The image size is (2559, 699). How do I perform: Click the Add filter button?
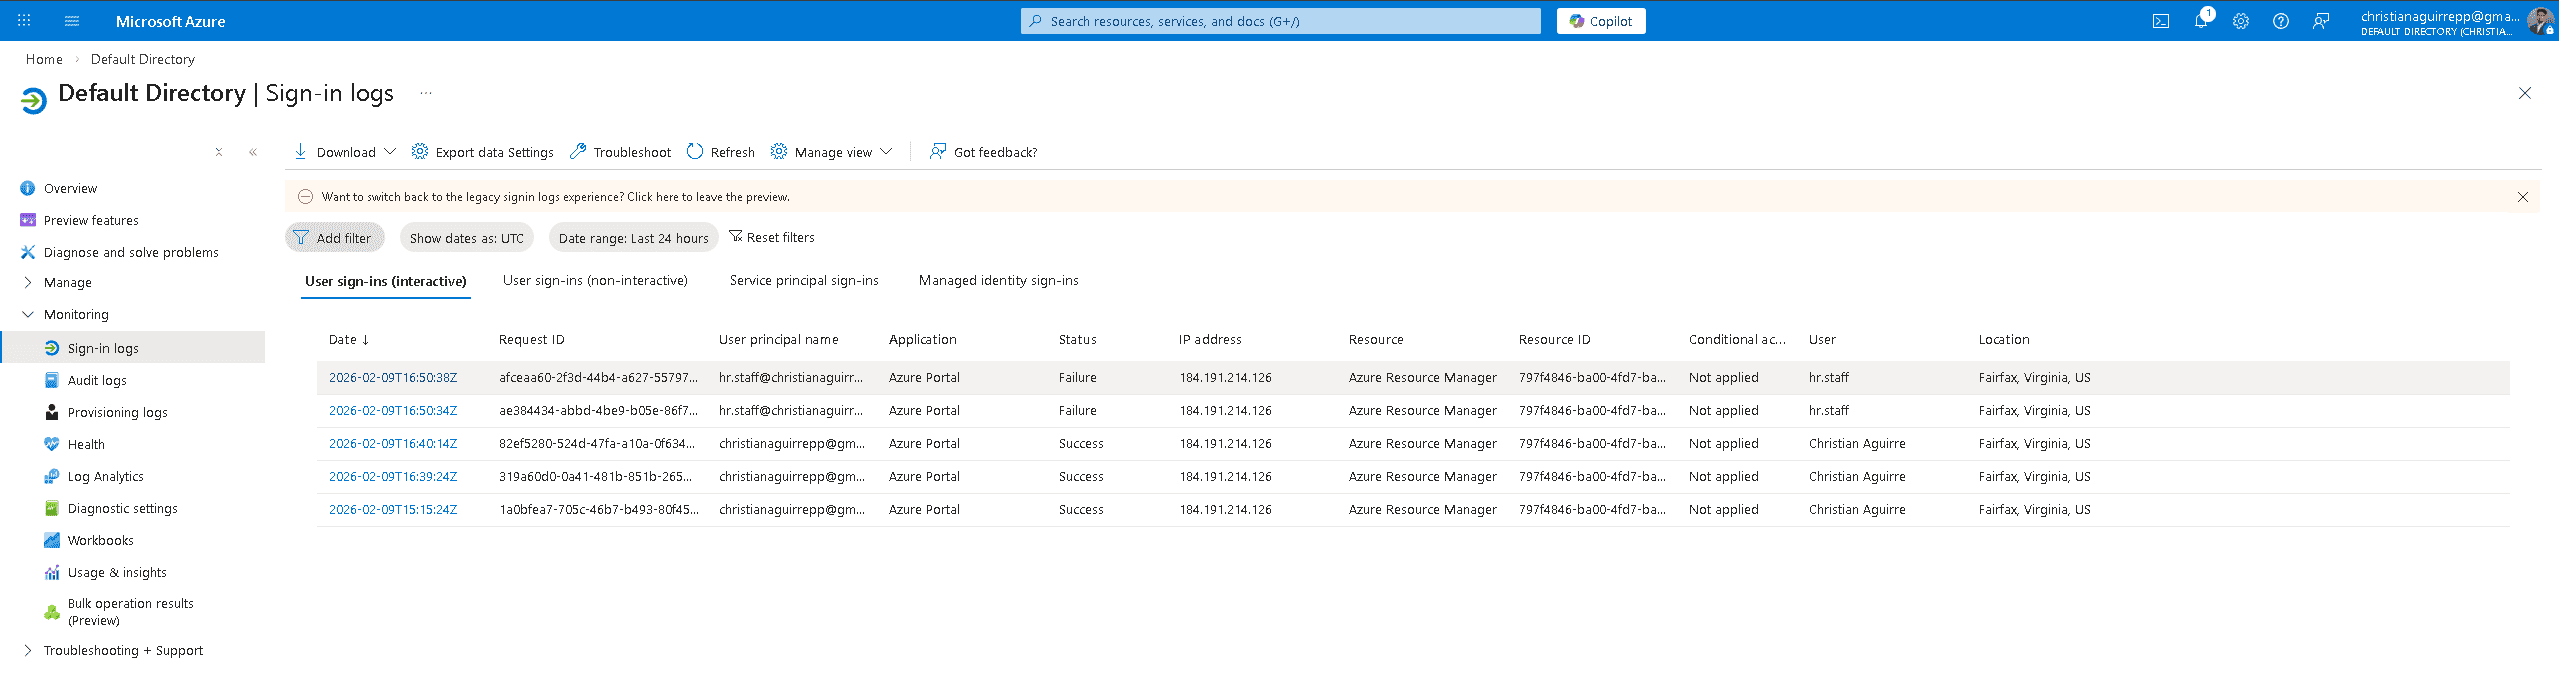coord(334,238)
